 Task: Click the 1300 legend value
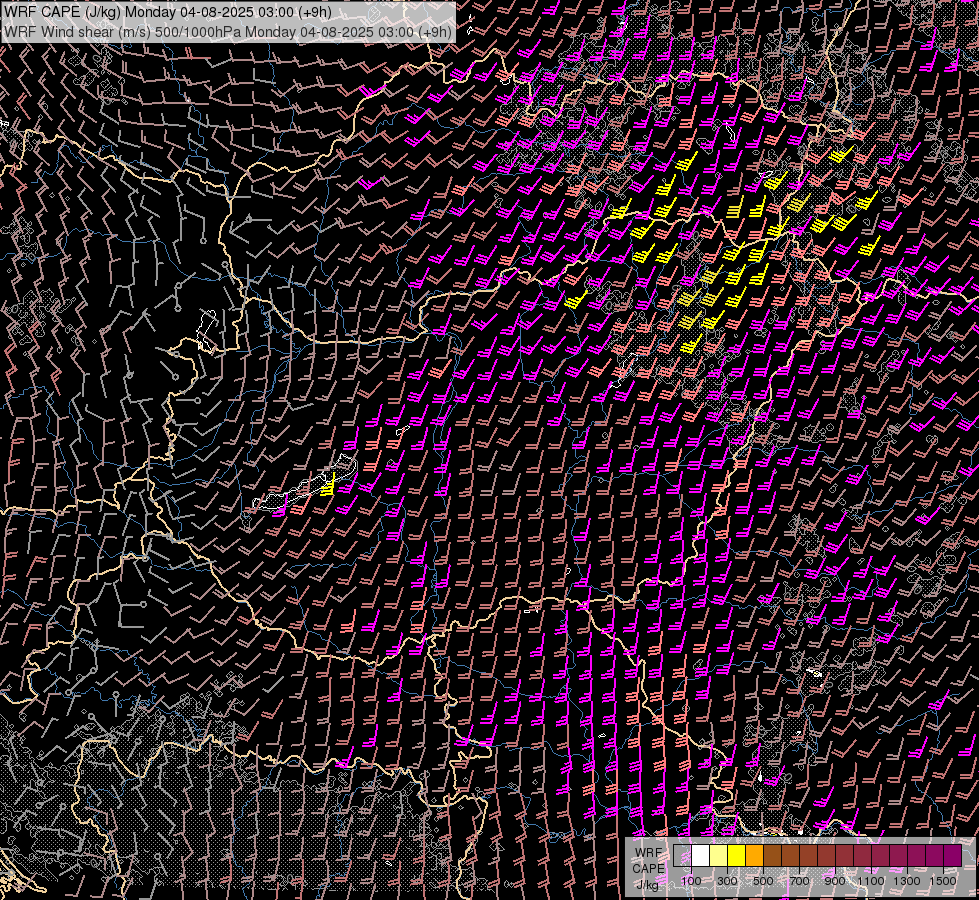coord(907,881)
